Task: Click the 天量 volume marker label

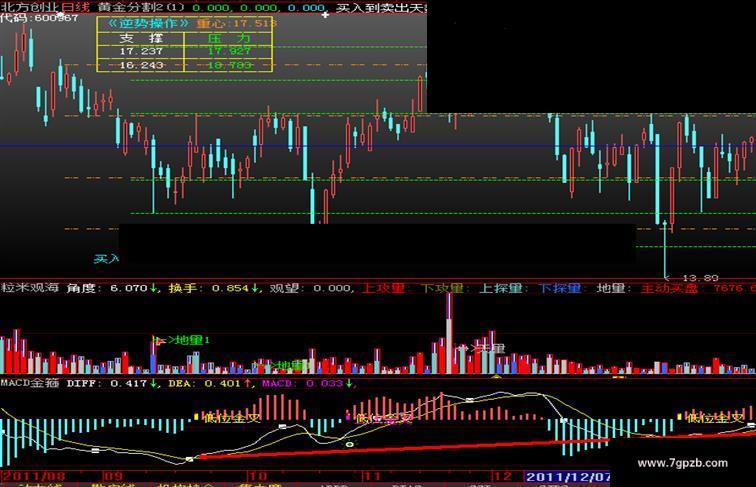Action: pyautogui.click(x=490, y=348)
